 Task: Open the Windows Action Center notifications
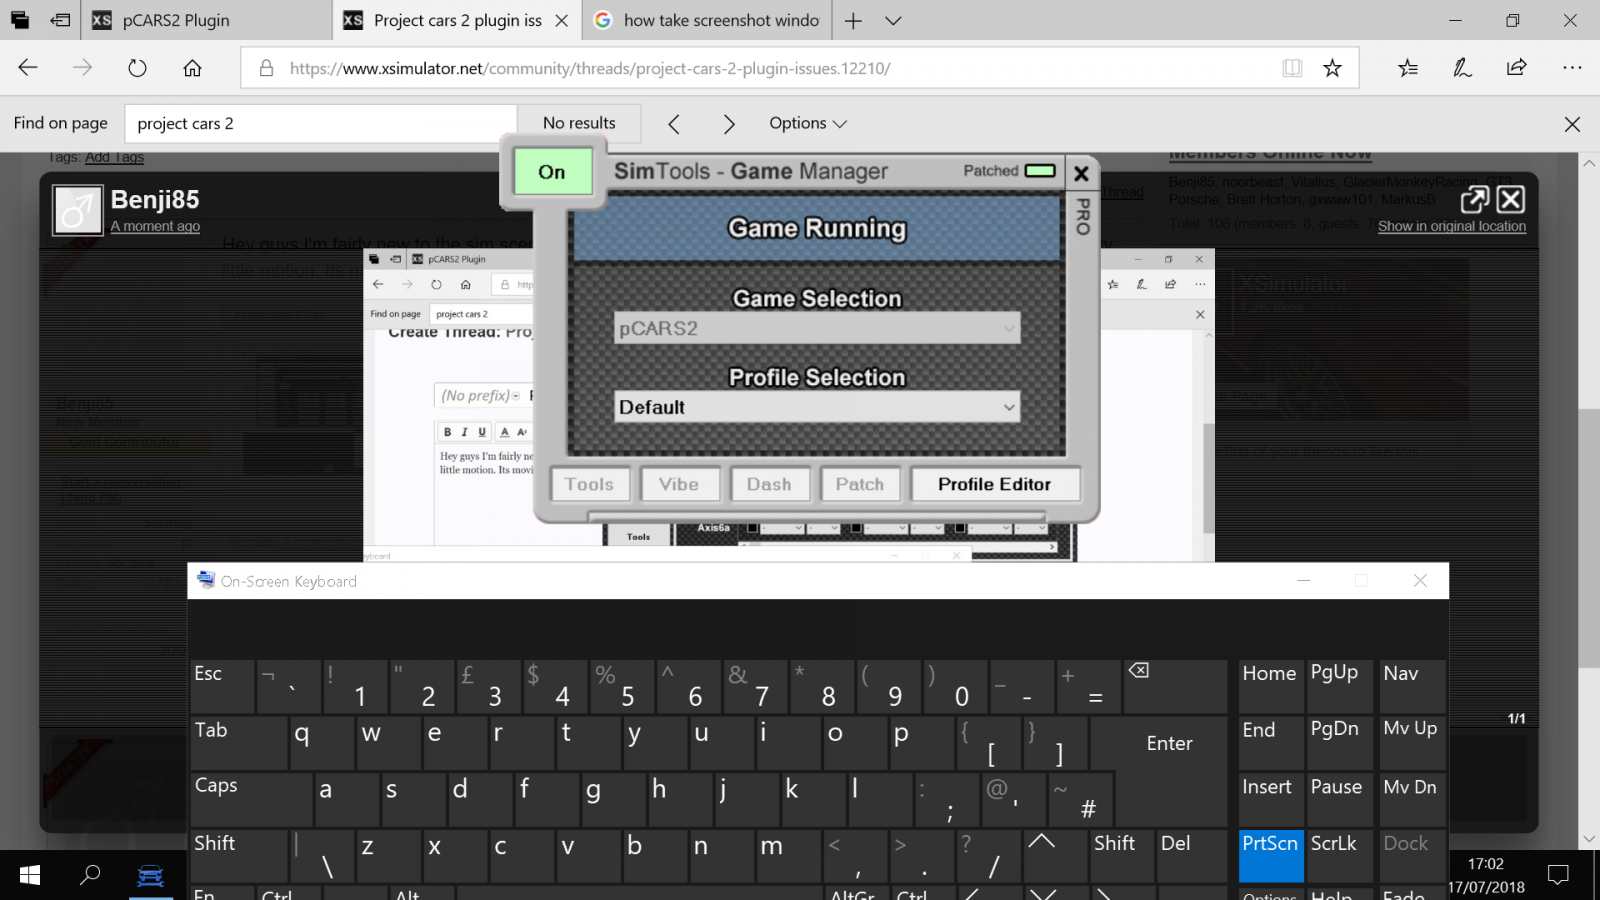pos(1558,875)
